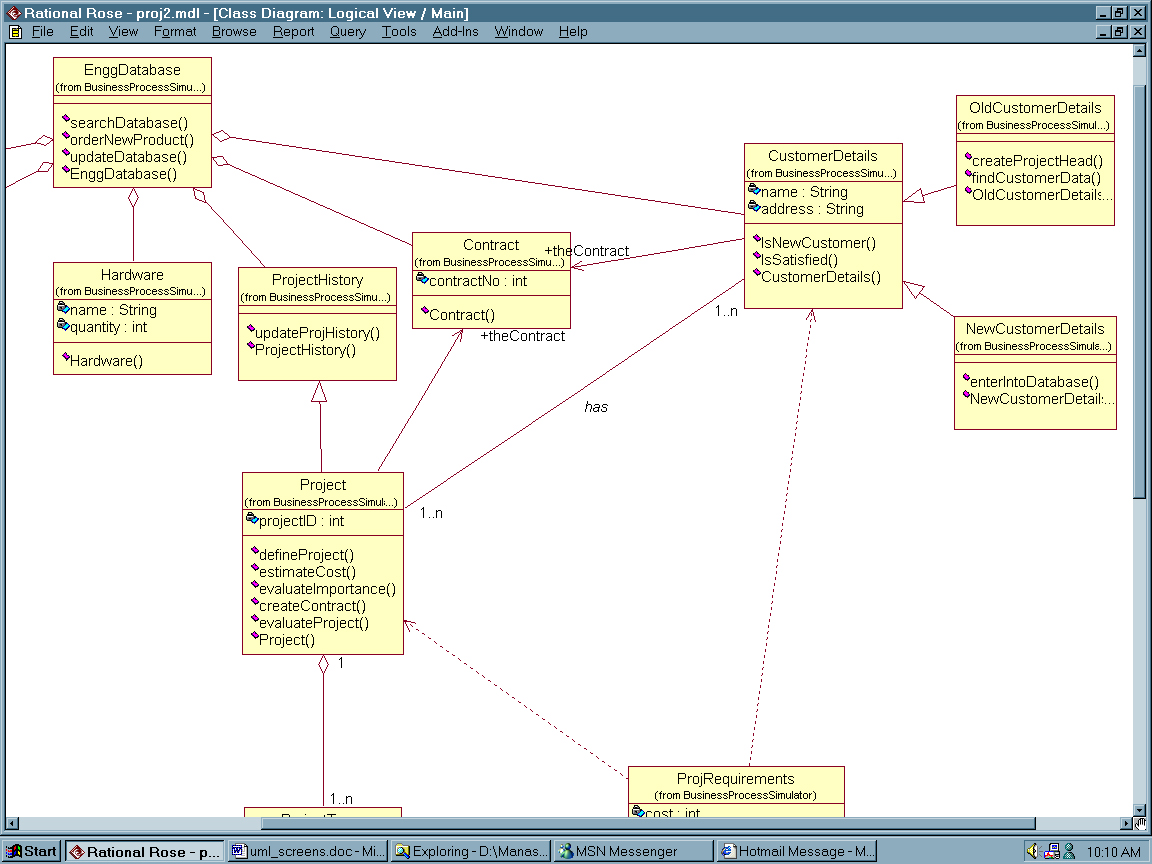The width and height of the screenshot is (1152, 864).
Task: Open the Window menu
Action: pyautogui.click(x=519, y=32)
